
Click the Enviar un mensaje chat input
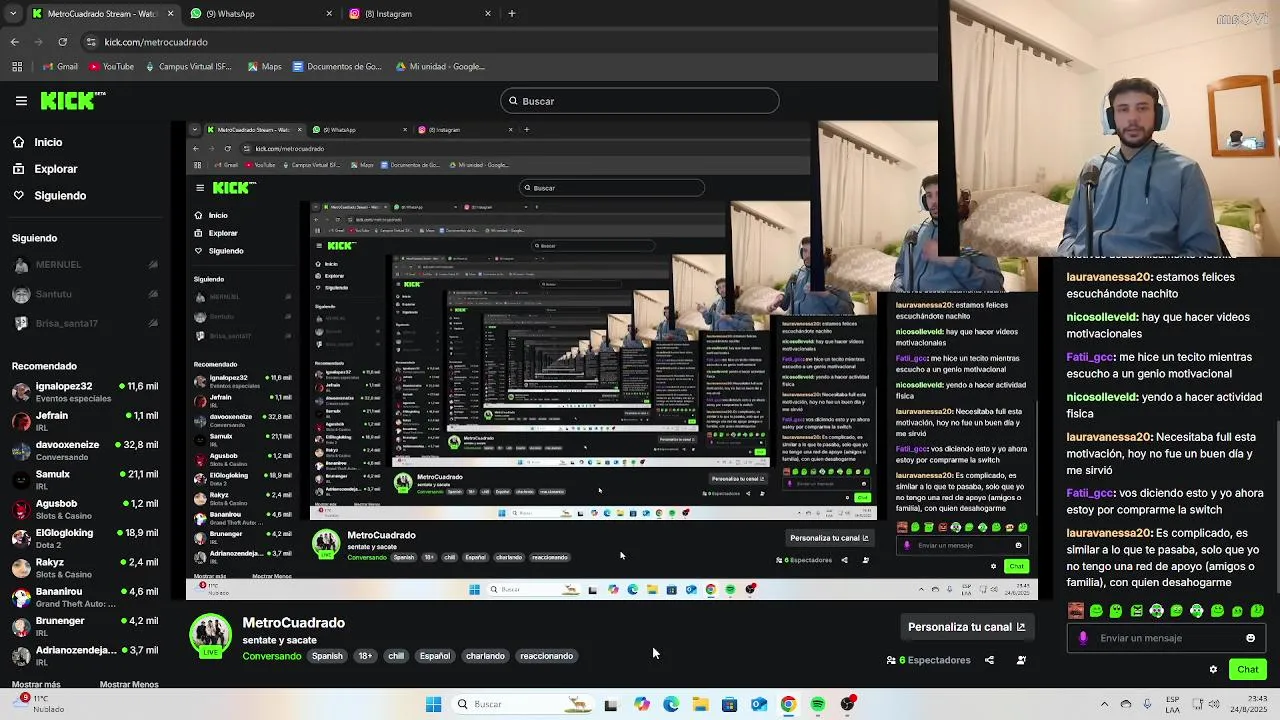pos(1165,638)
